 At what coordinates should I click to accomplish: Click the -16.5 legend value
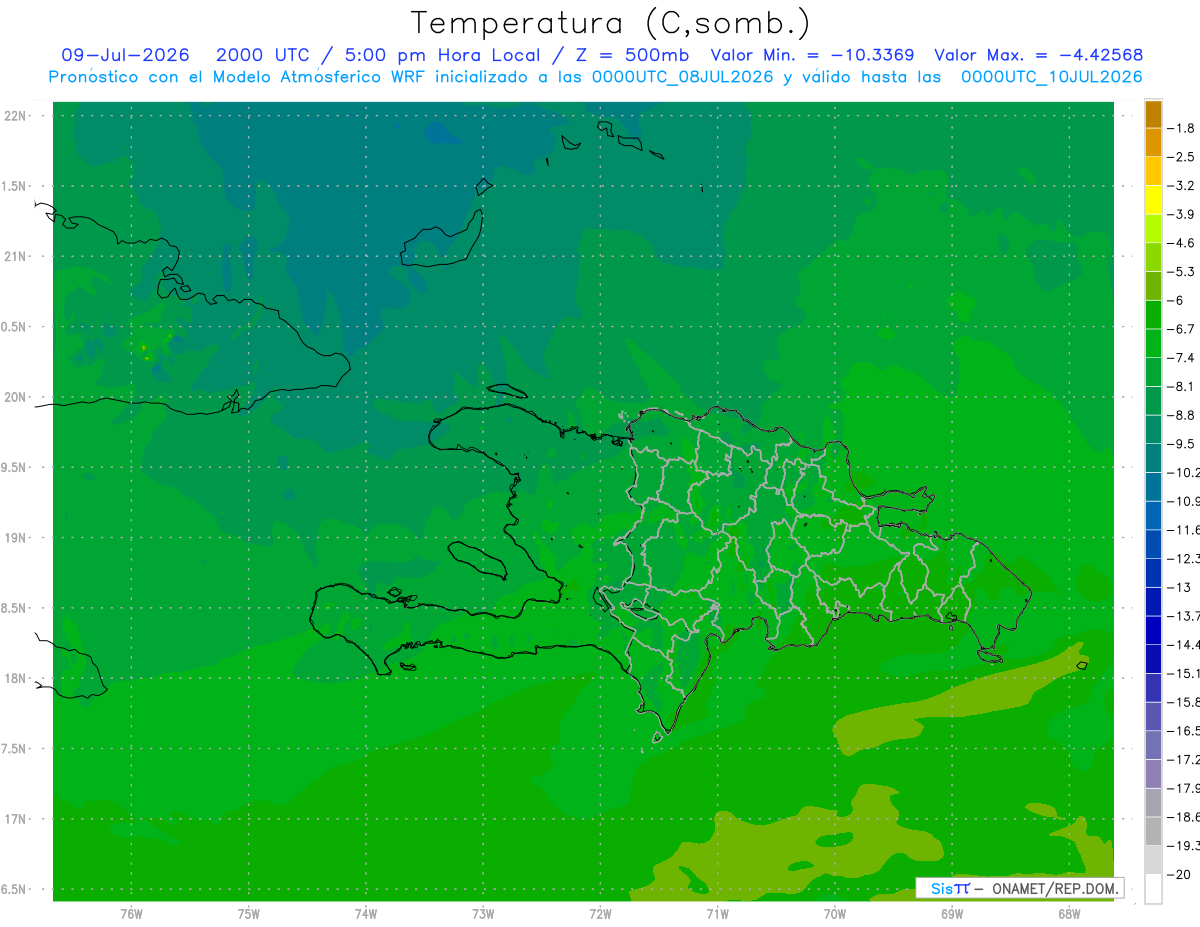coord(1183,731)
